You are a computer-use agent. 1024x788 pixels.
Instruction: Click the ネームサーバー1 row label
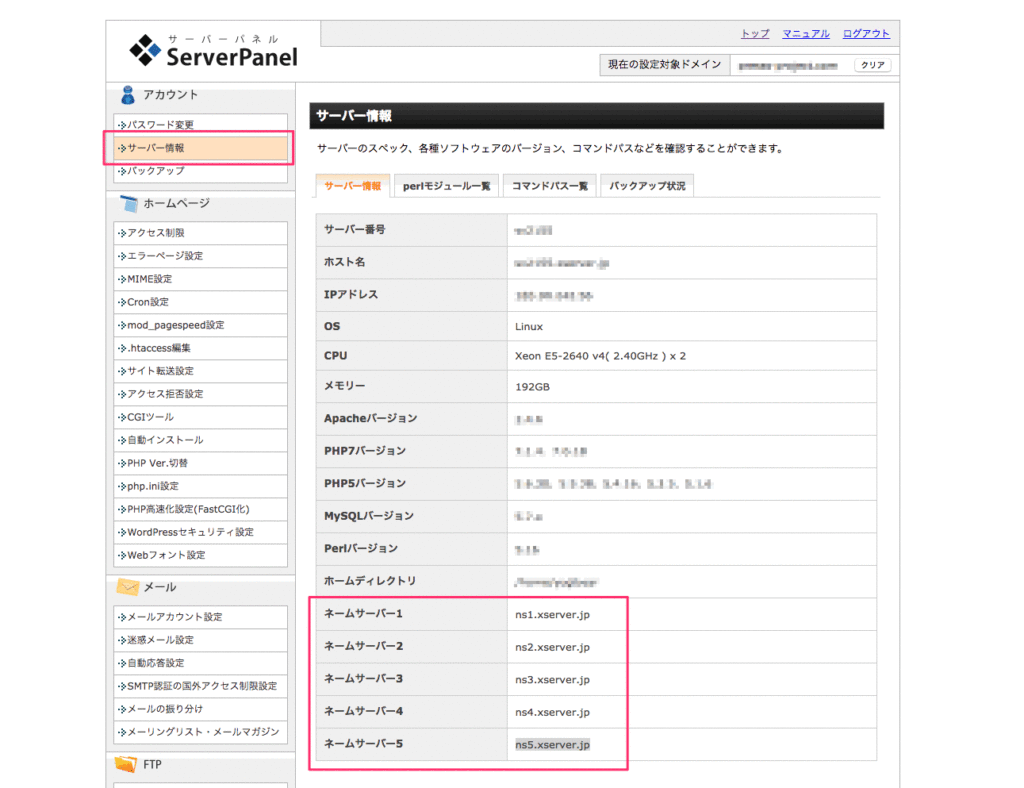click(x=363, y=614)
